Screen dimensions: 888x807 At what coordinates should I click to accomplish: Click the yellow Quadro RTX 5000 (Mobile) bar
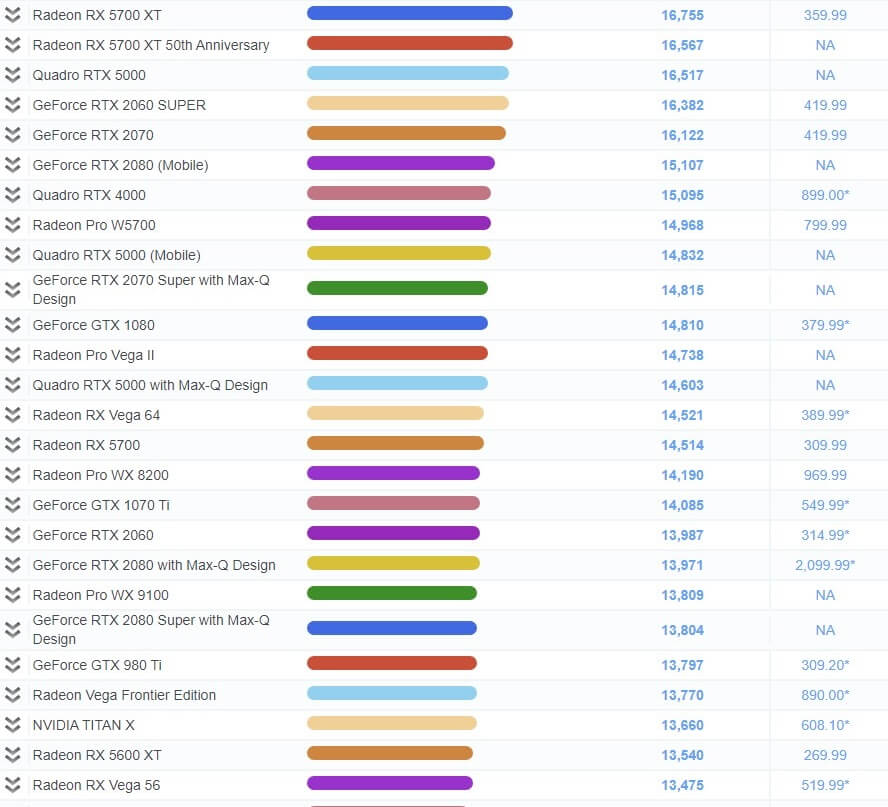[399, 253]
